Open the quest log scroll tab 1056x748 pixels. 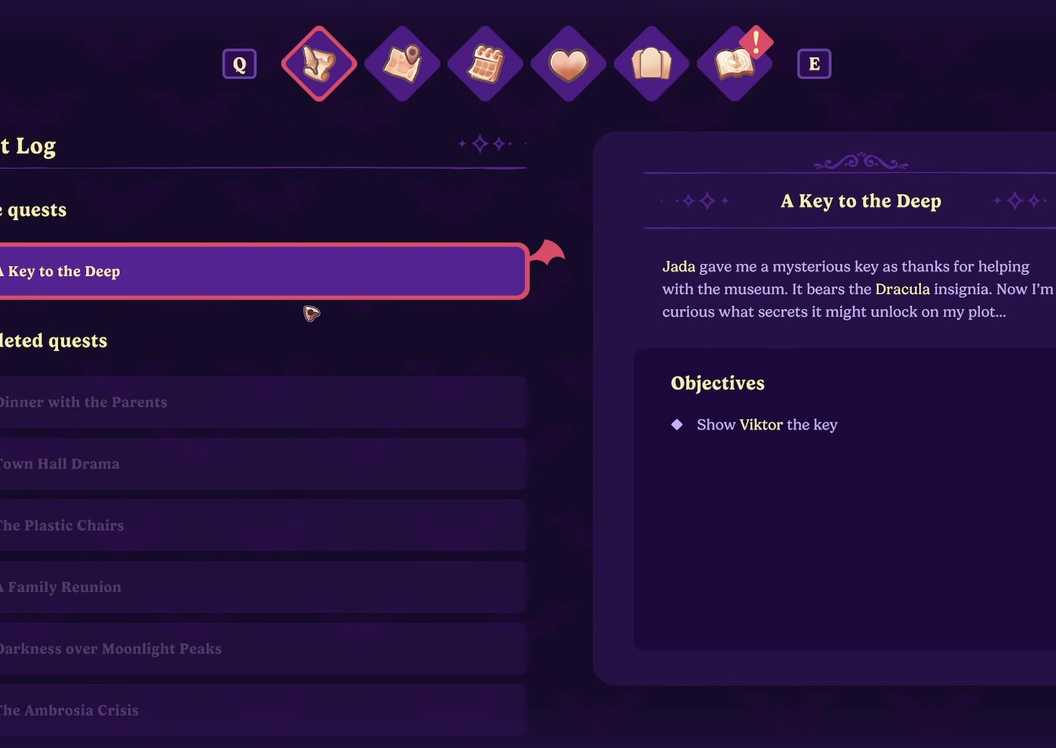[319, 64]
